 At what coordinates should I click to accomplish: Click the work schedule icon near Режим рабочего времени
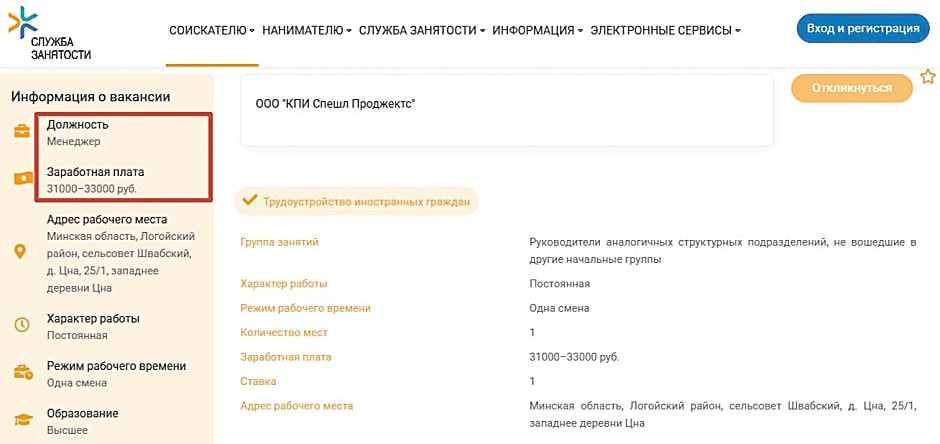pyautogui.click(x=21, y=373)
